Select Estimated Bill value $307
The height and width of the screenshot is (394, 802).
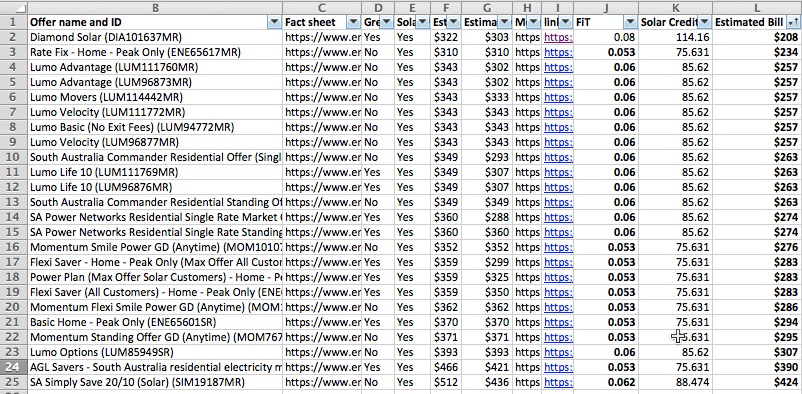tap(756, 353)
